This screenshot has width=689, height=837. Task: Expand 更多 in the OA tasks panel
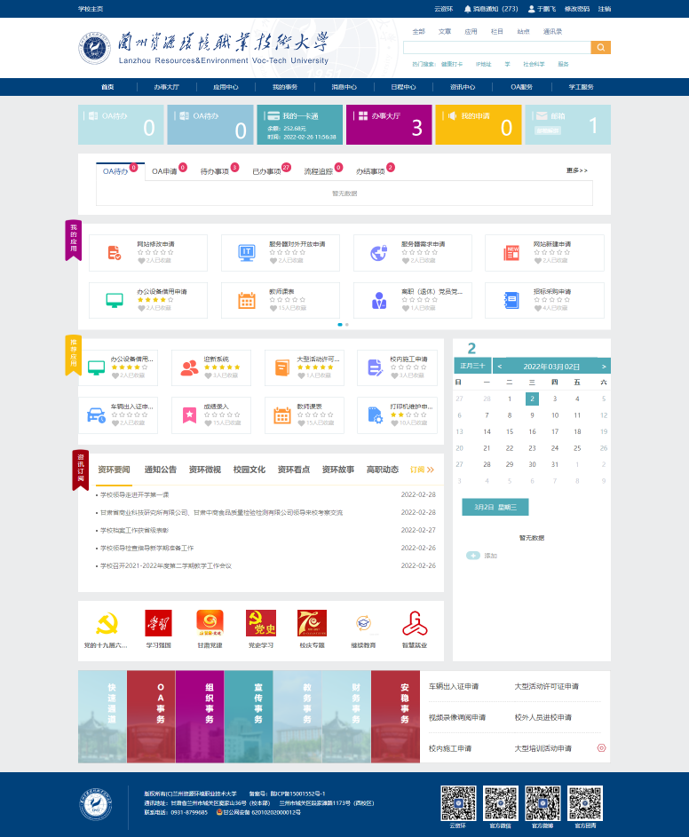(577, 170)
